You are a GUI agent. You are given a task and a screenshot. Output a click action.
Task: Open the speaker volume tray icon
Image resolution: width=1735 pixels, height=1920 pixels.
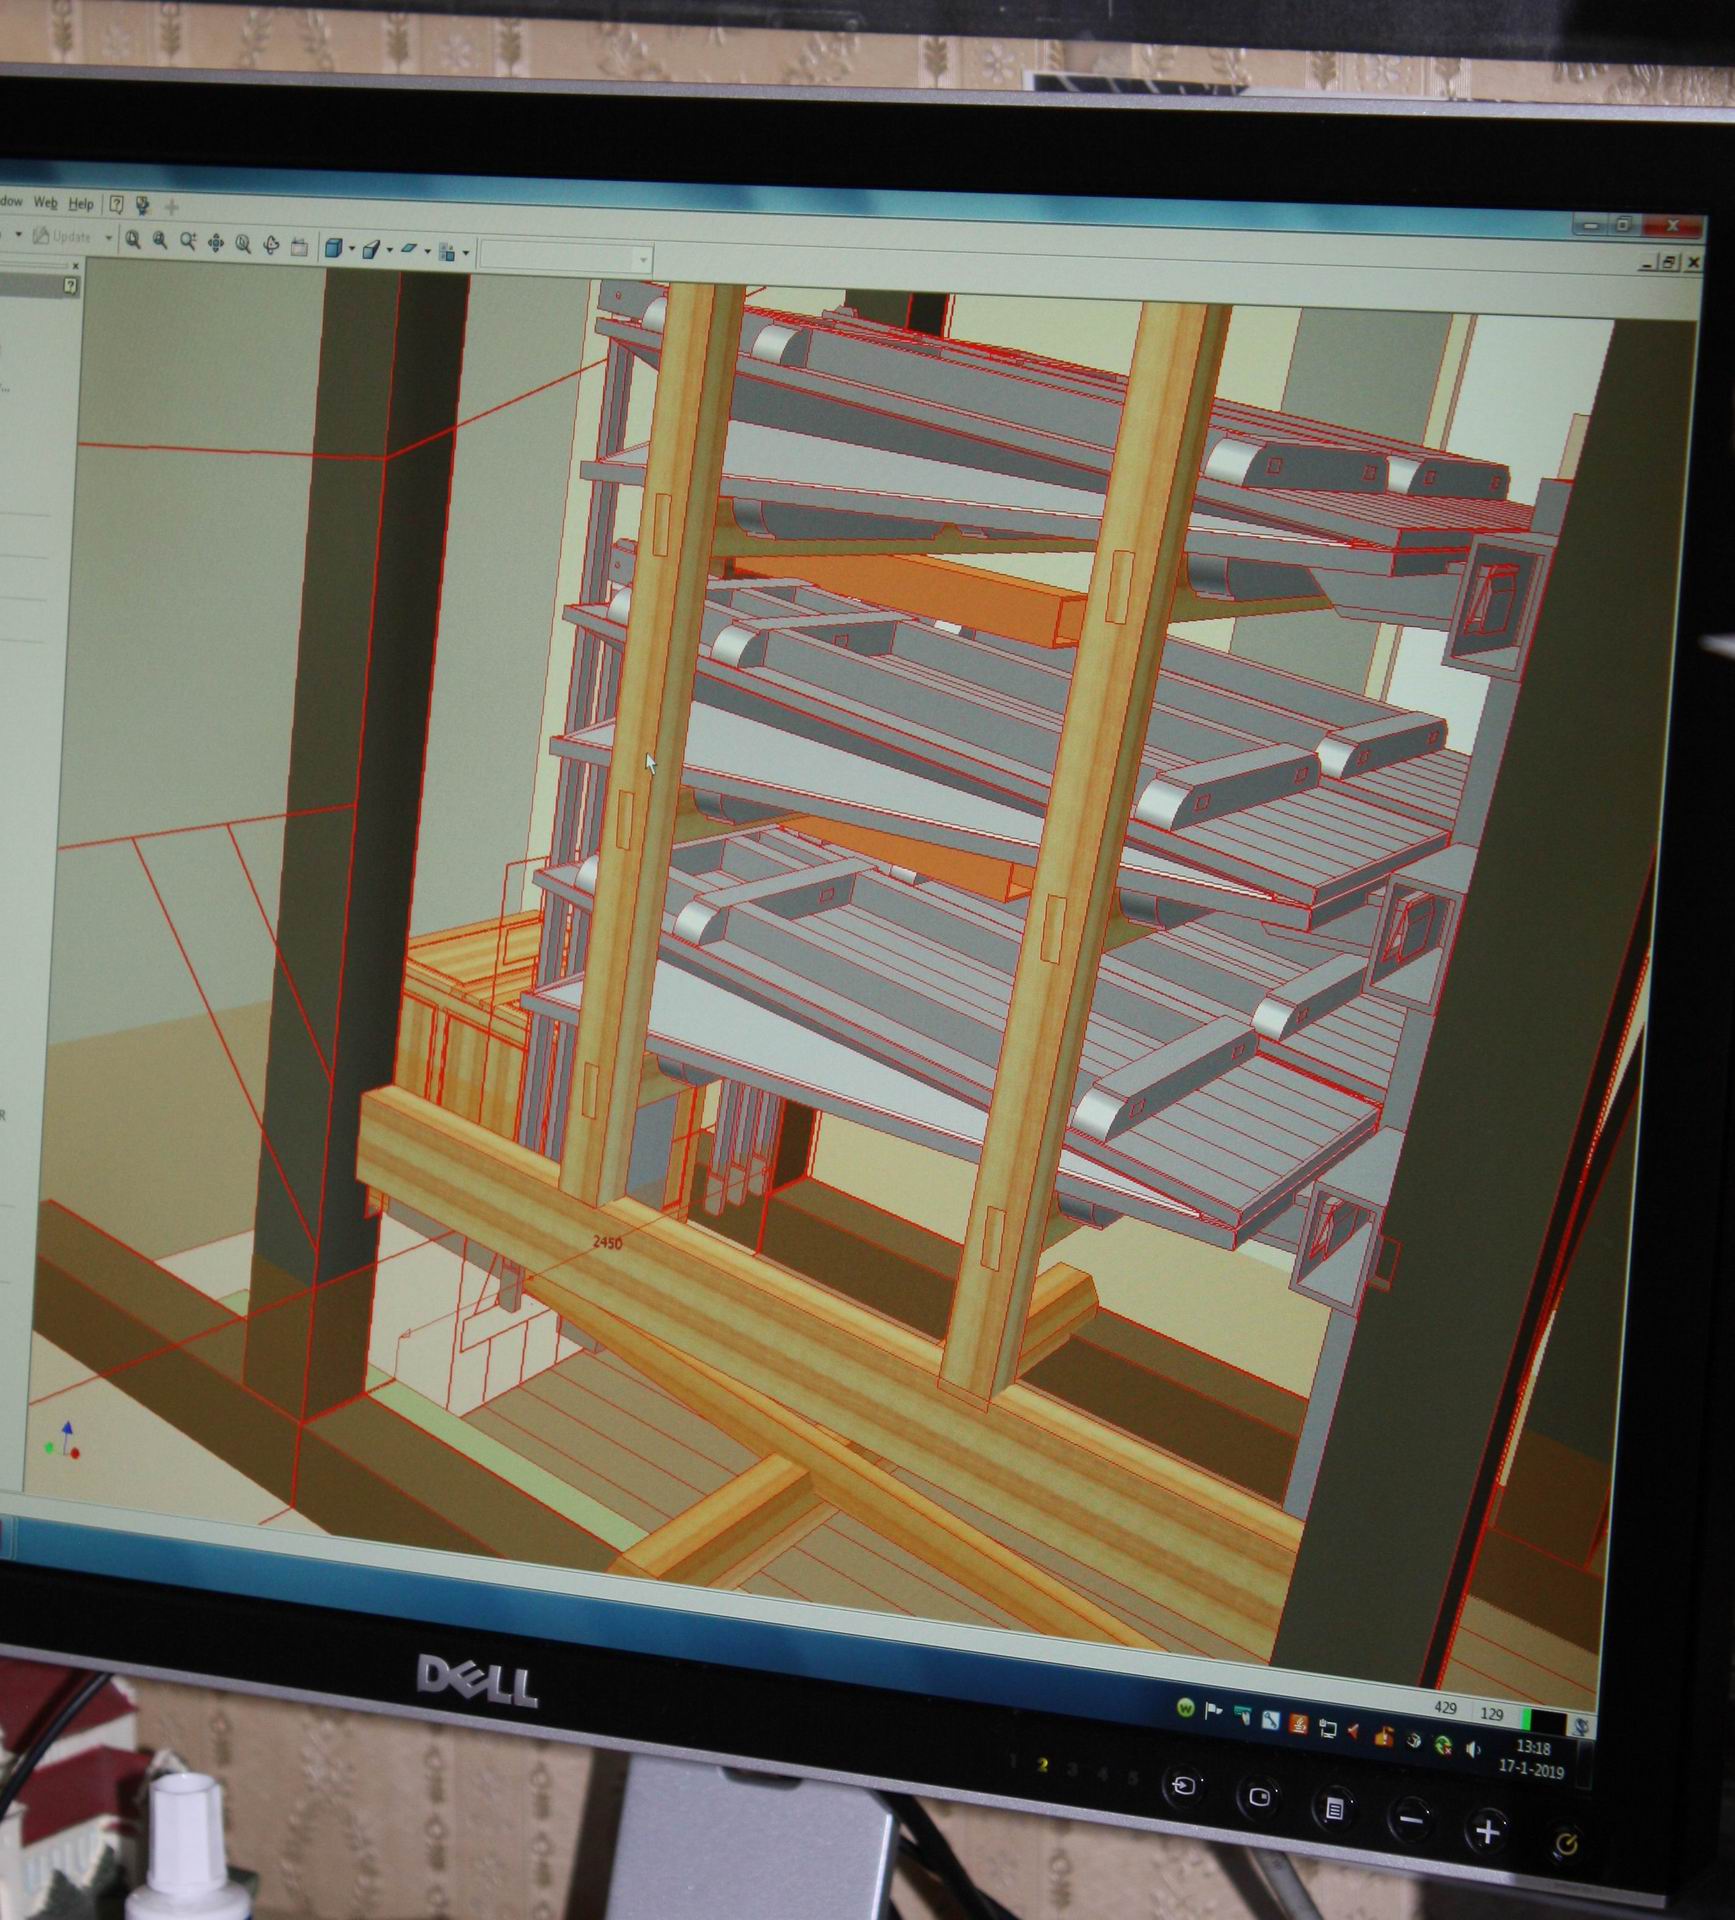coord(1473,1749)
